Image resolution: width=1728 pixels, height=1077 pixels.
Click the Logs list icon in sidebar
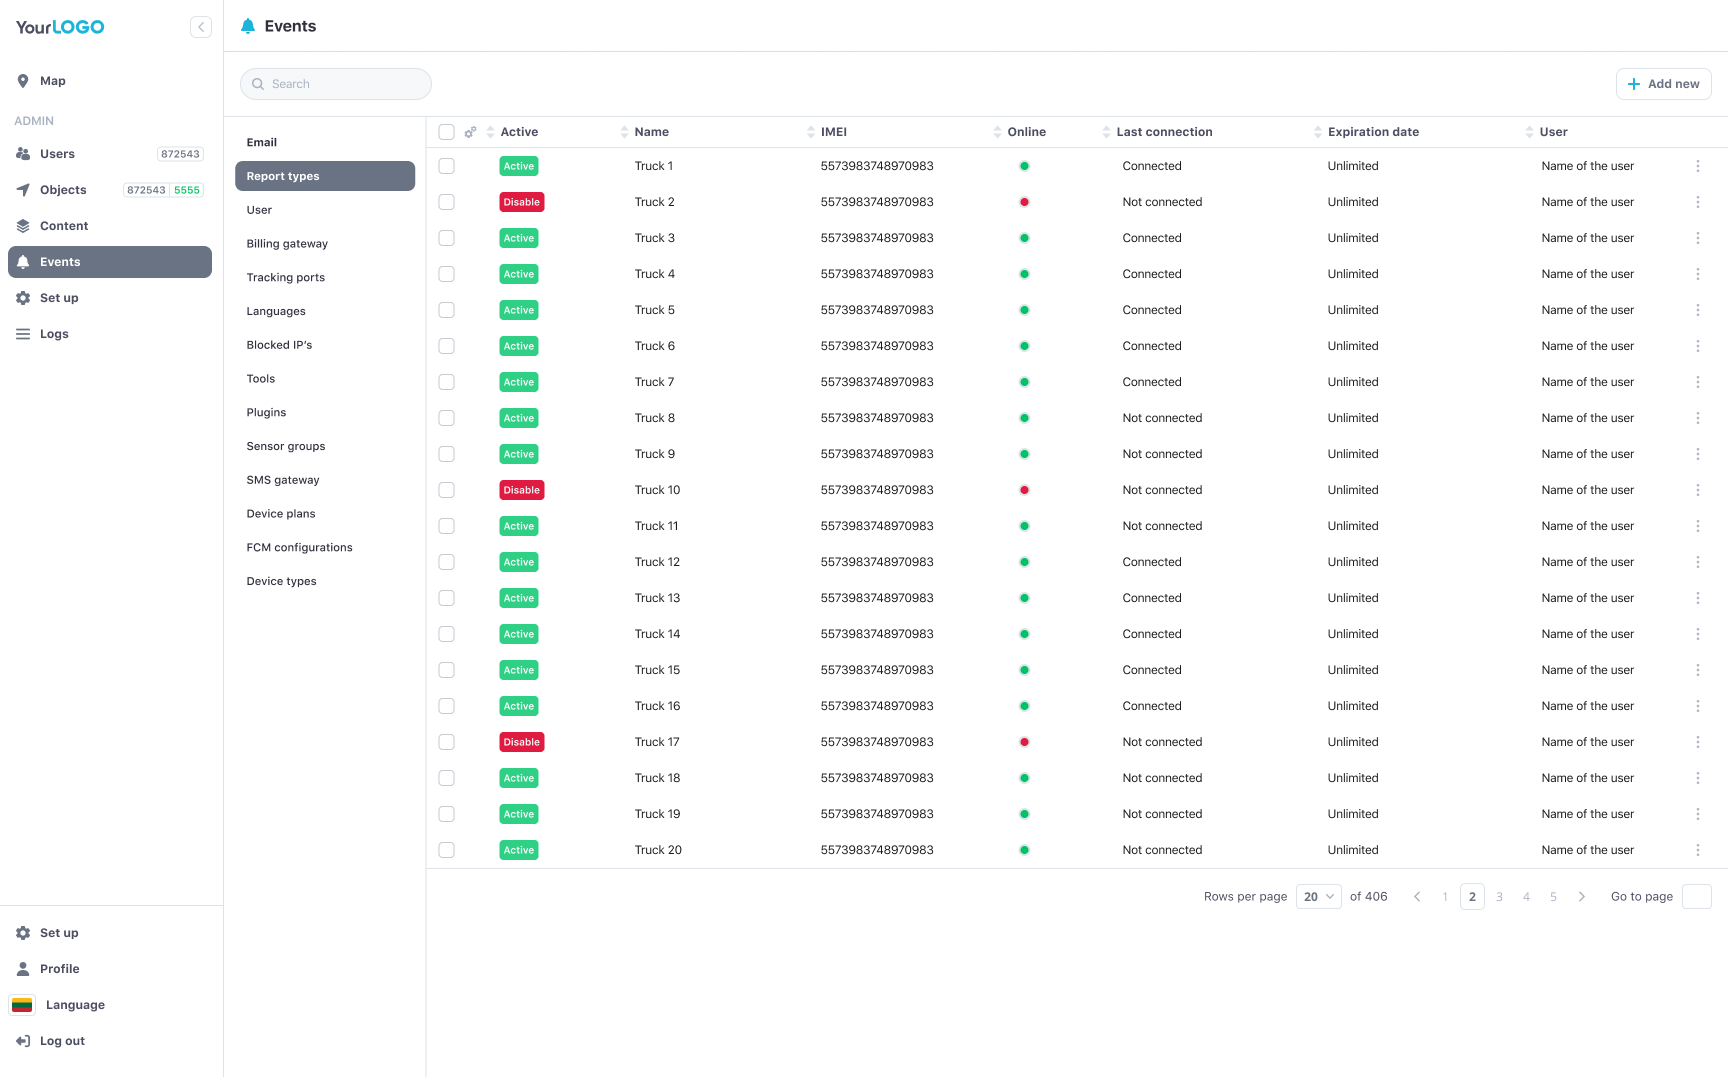click(23, 334)
